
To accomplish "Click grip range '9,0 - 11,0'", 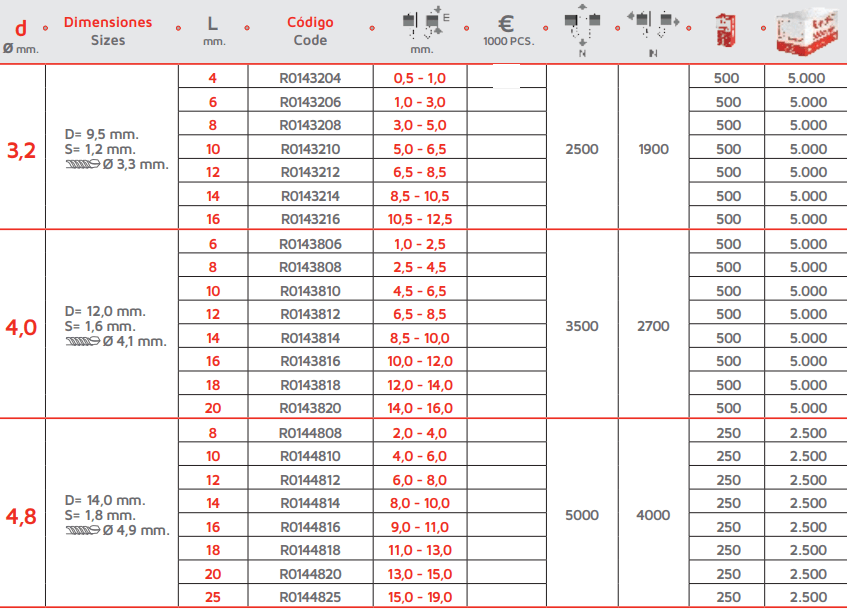I will click(x=420, y=527).
